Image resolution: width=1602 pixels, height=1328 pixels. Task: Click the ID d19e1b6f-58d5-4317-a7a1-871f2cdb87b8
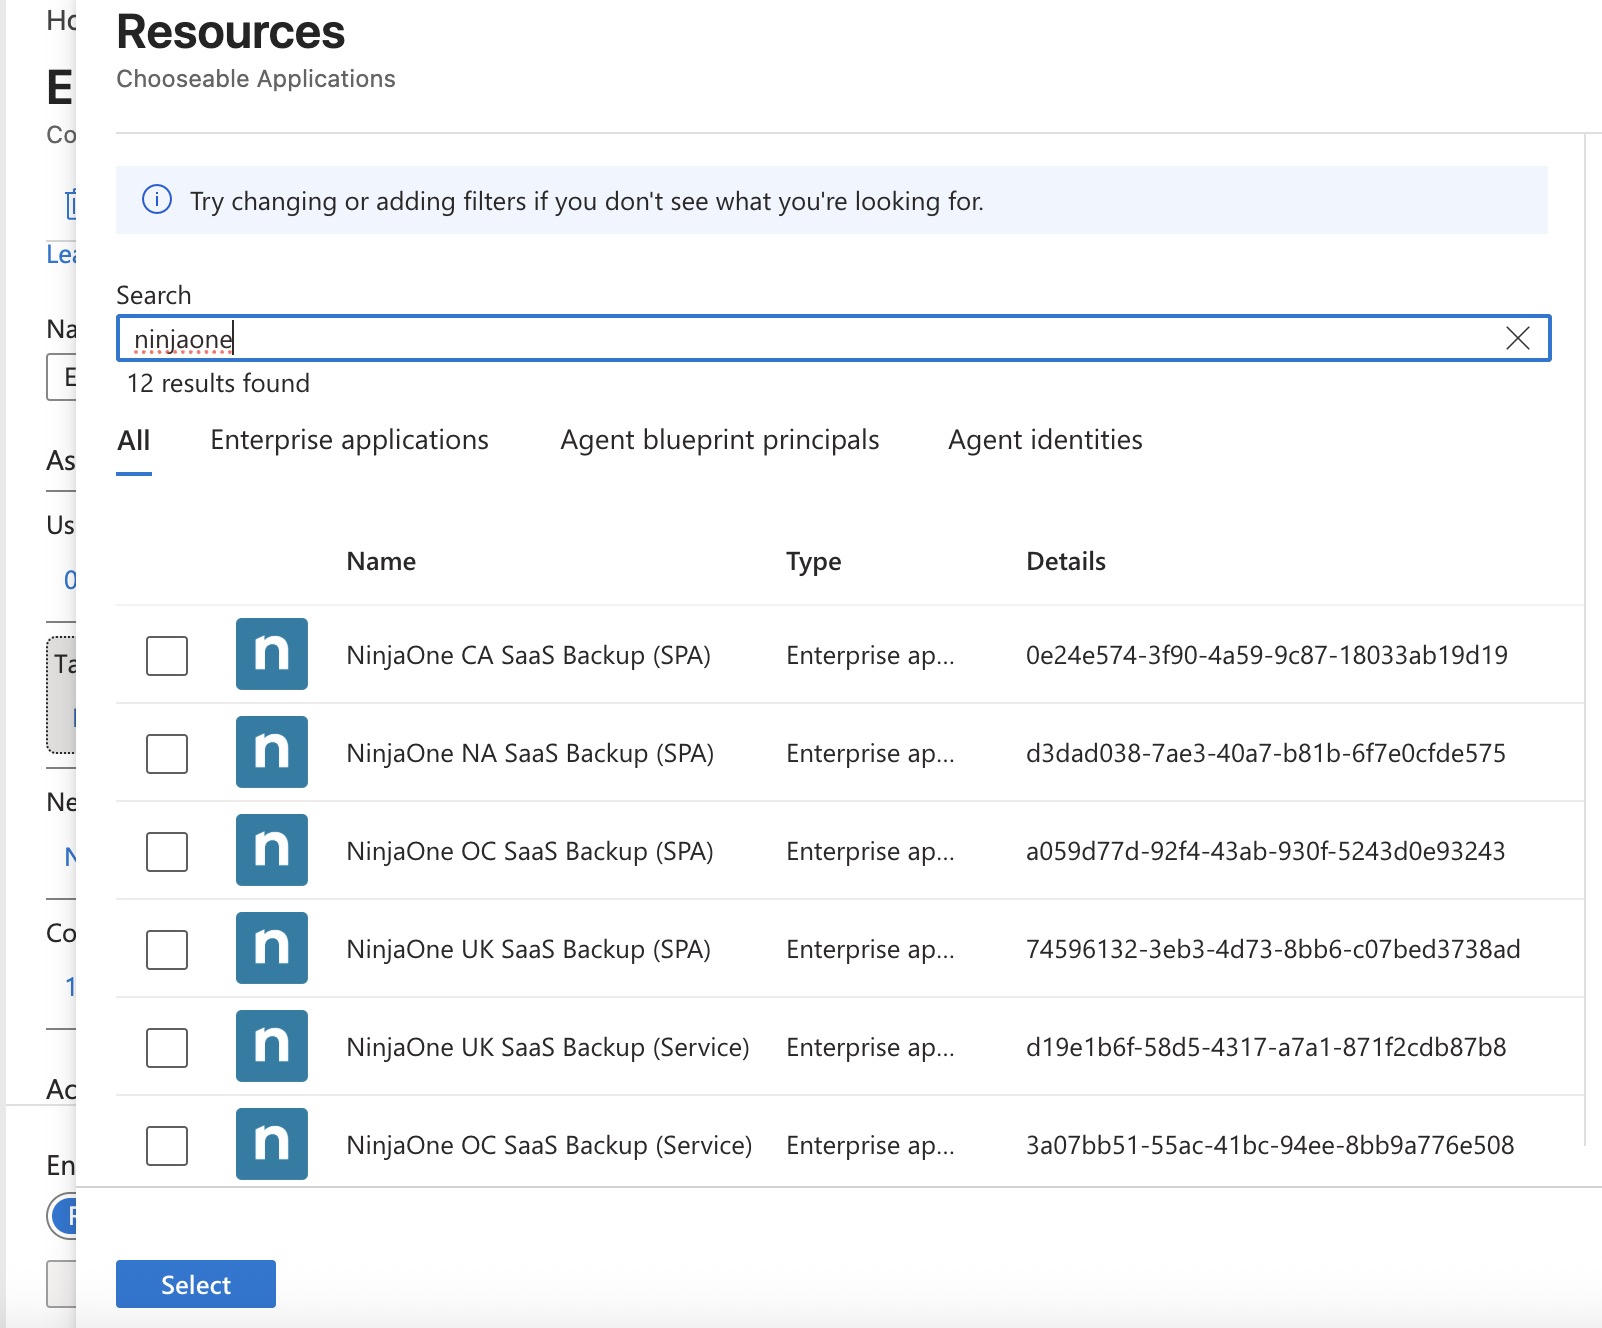1266,1047
